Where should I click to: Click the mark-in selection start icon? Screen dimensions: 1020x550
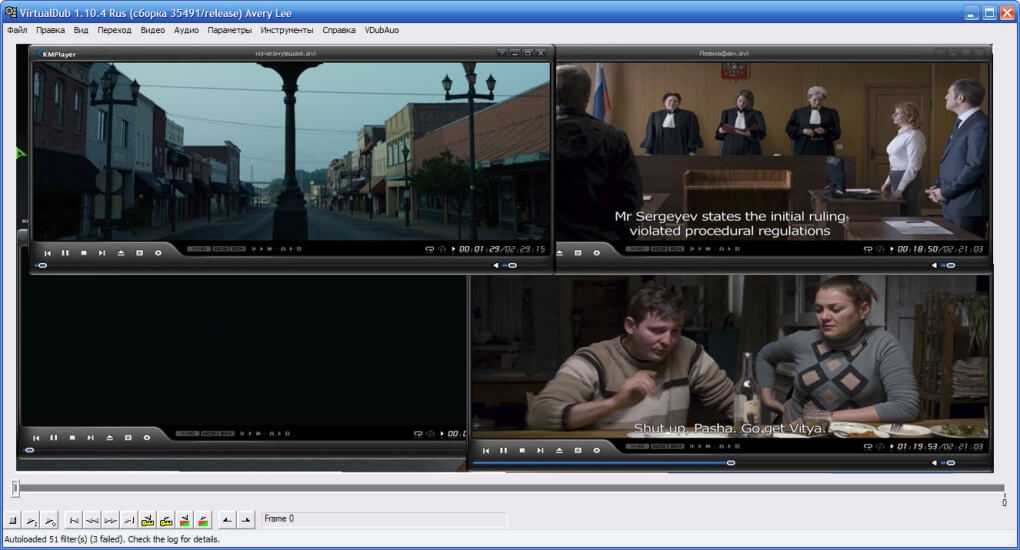(x=227, y=520)
